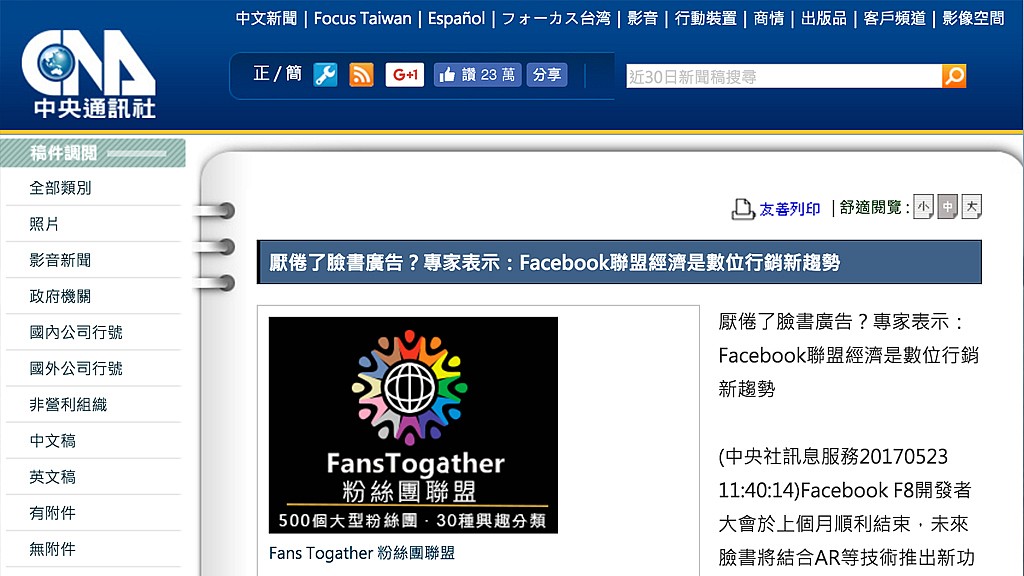This screenshot has height=576, width=1024.
Task: Open the blue wrench tool icon
Action: [325, 74]
